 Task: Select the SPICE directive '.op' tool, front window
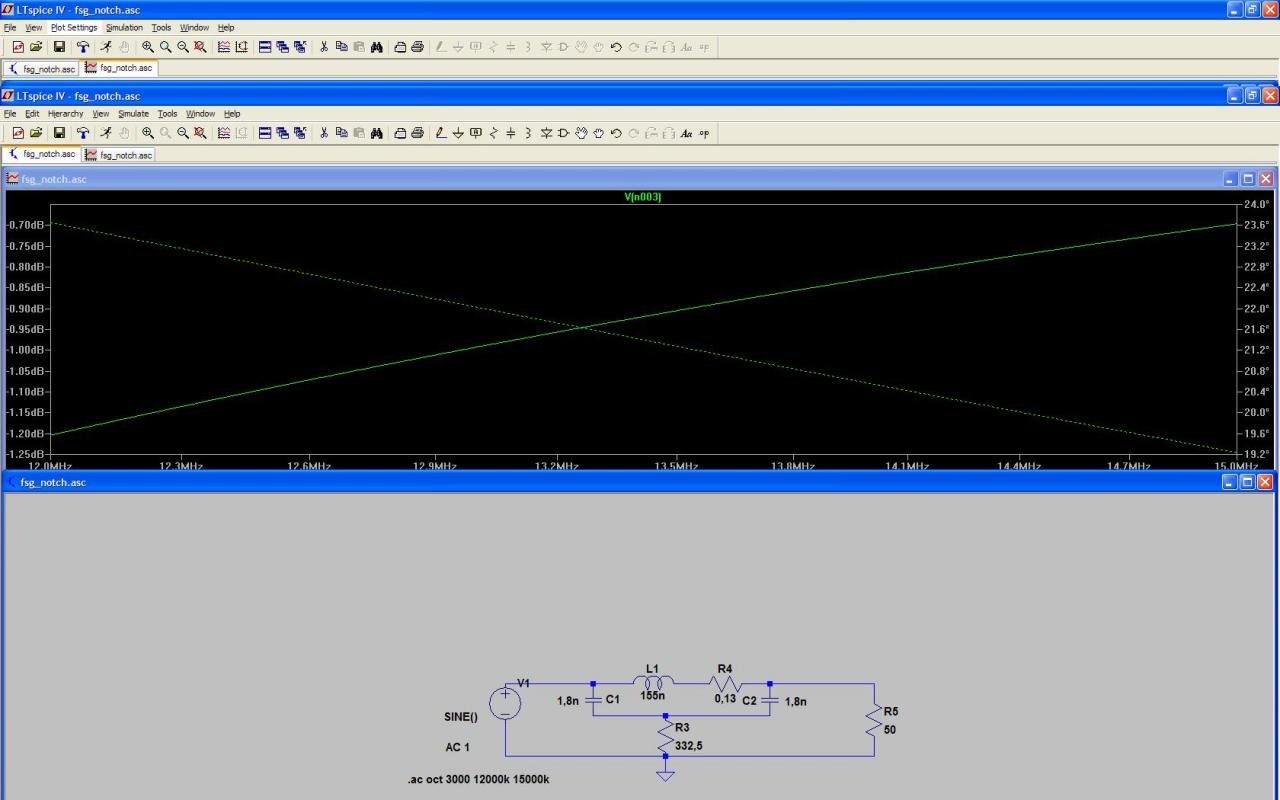(x=704, y=133)
